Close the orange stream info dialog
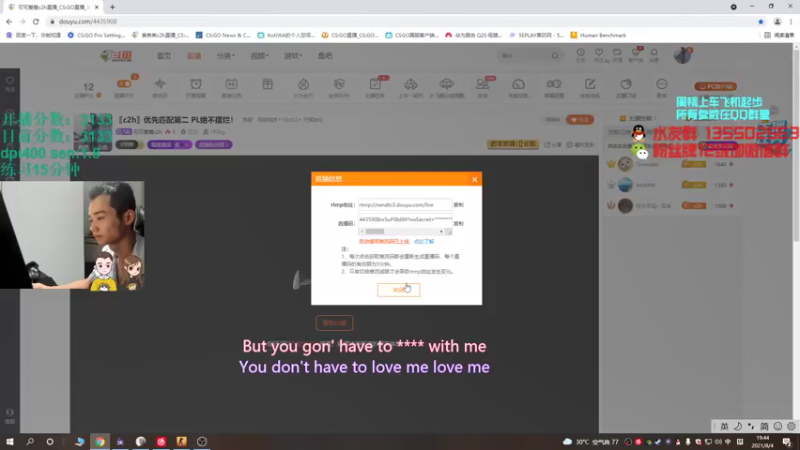The image size is (800, 450). coord(474,179)
